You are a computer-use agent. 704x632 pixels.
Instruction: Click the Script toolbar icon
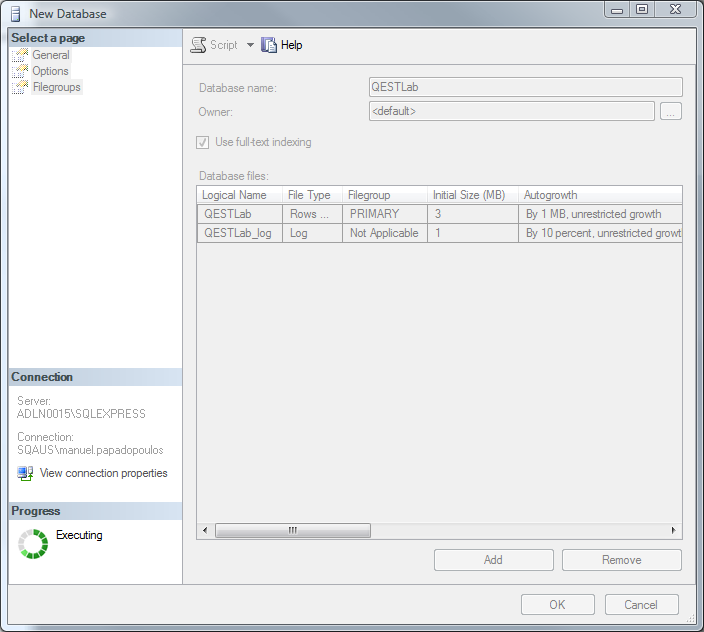point(198,45)
